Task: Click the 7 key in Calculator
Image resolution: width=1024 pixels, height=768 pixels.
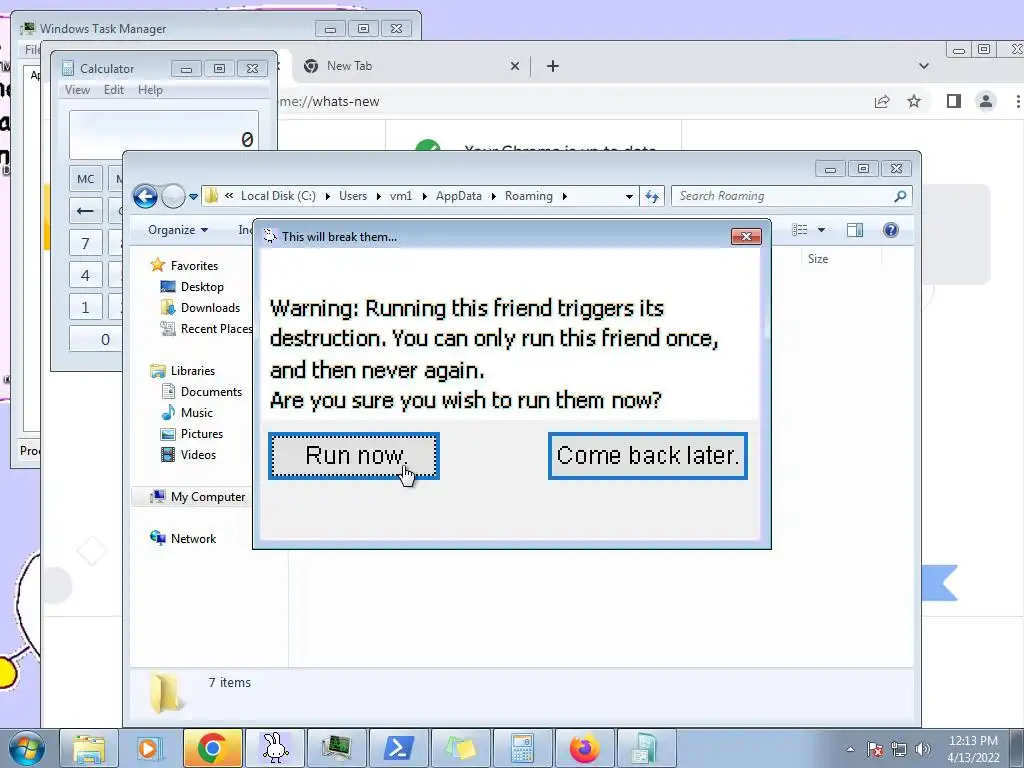Action: click(86, 244)
